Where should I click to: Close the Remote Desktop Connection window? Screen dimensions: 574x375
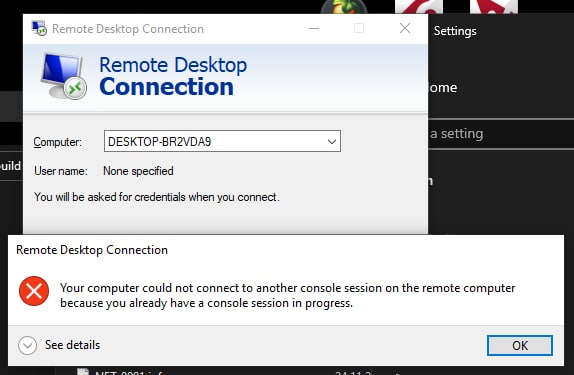pos(405,28)
